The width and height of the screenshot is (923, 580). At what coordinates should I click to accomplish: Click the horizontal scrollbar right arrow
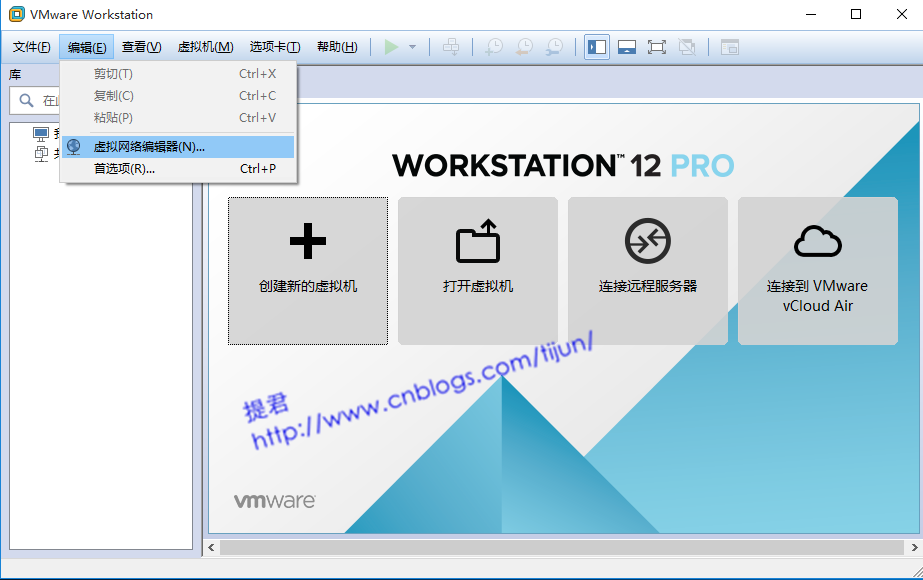(x=914, y=548)
